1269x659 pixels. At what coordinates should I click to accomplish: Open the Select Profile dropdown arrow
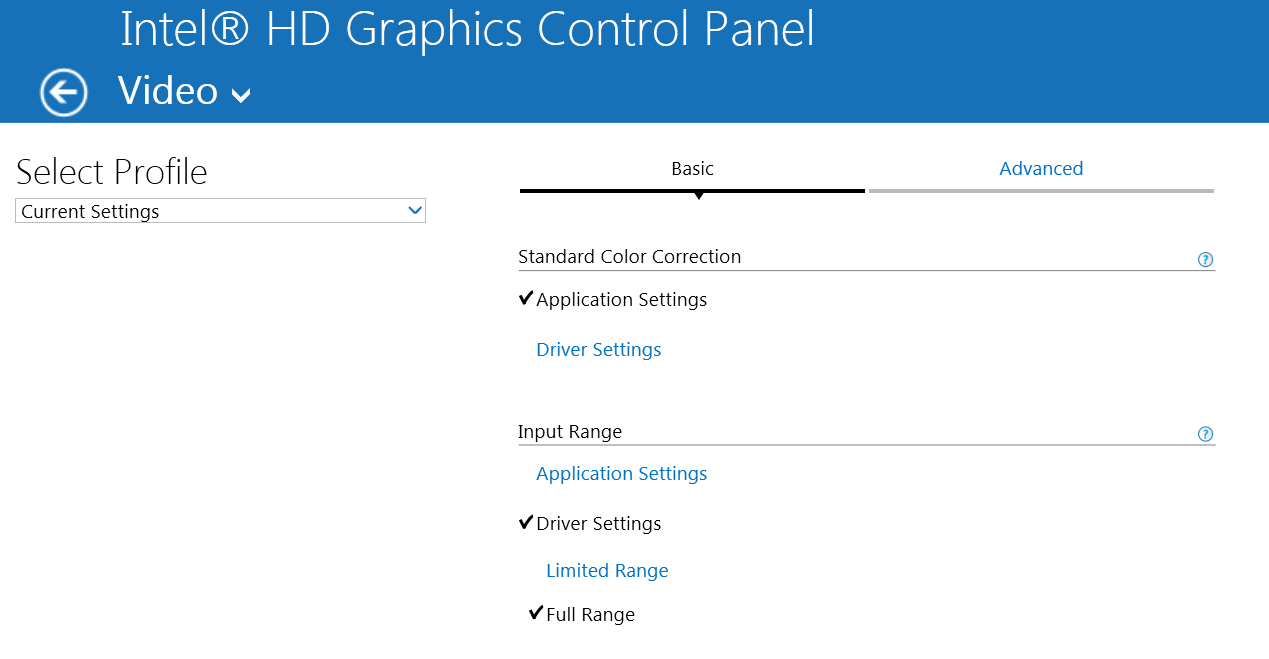(415, 211)
